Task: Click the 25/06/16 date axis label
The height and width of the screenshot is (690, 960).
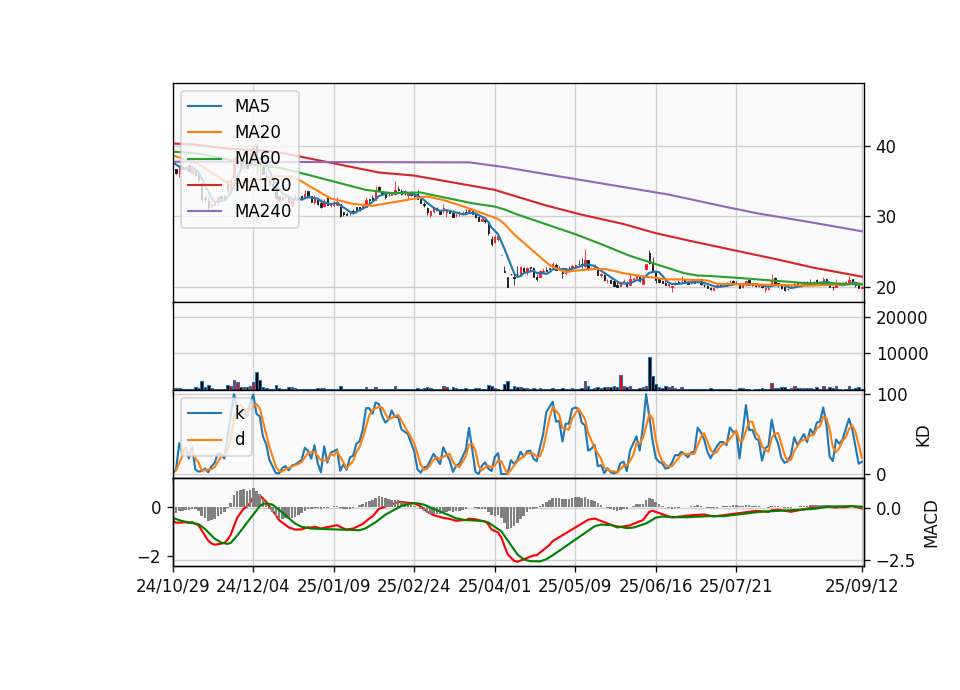Action: (656, 586)
